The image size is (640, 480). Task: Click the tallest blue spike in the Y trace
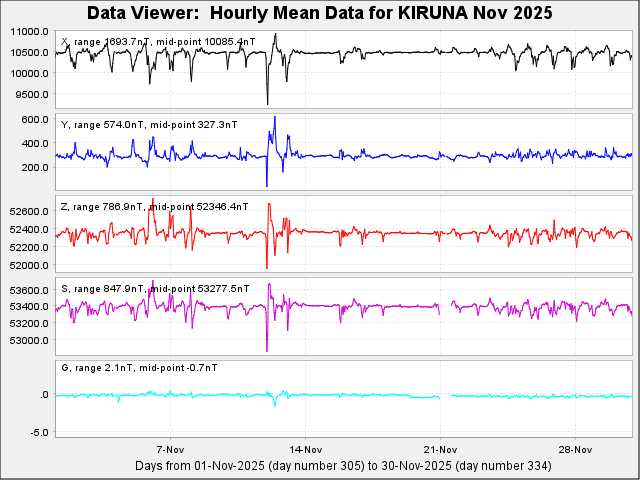(274, 118)
